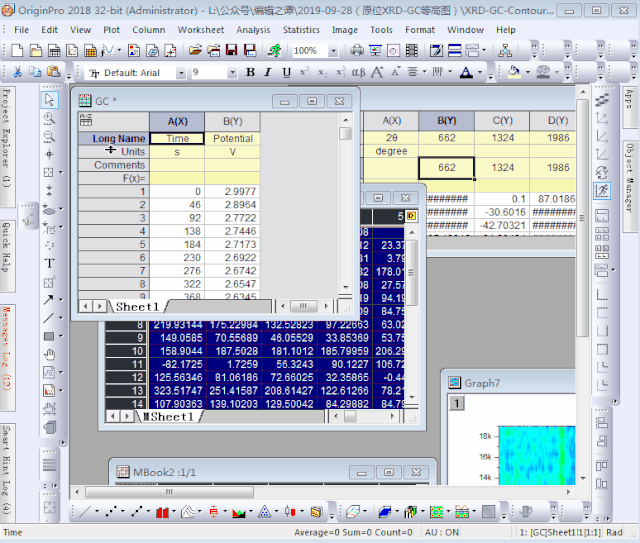Viewport: 640px width, 543px height.
Task: Select the Pointer tool in left toolbar
Action: tap(49, 100)
